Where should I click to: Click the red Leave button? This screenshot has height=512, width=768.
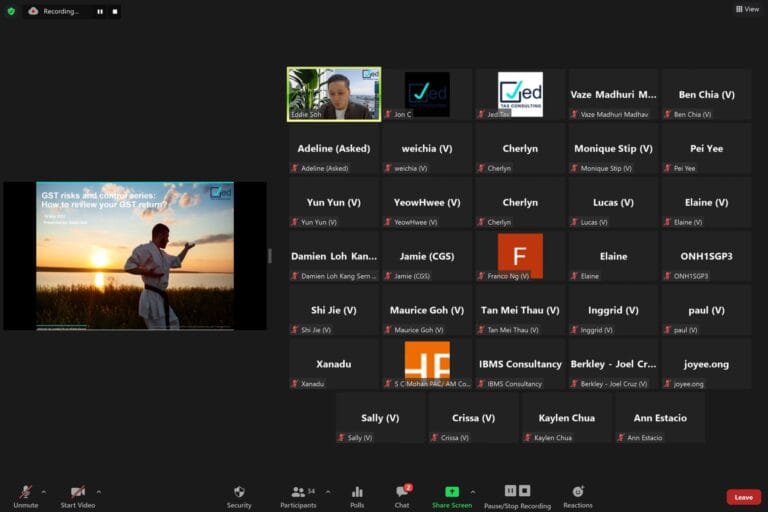tap(743, 497)
